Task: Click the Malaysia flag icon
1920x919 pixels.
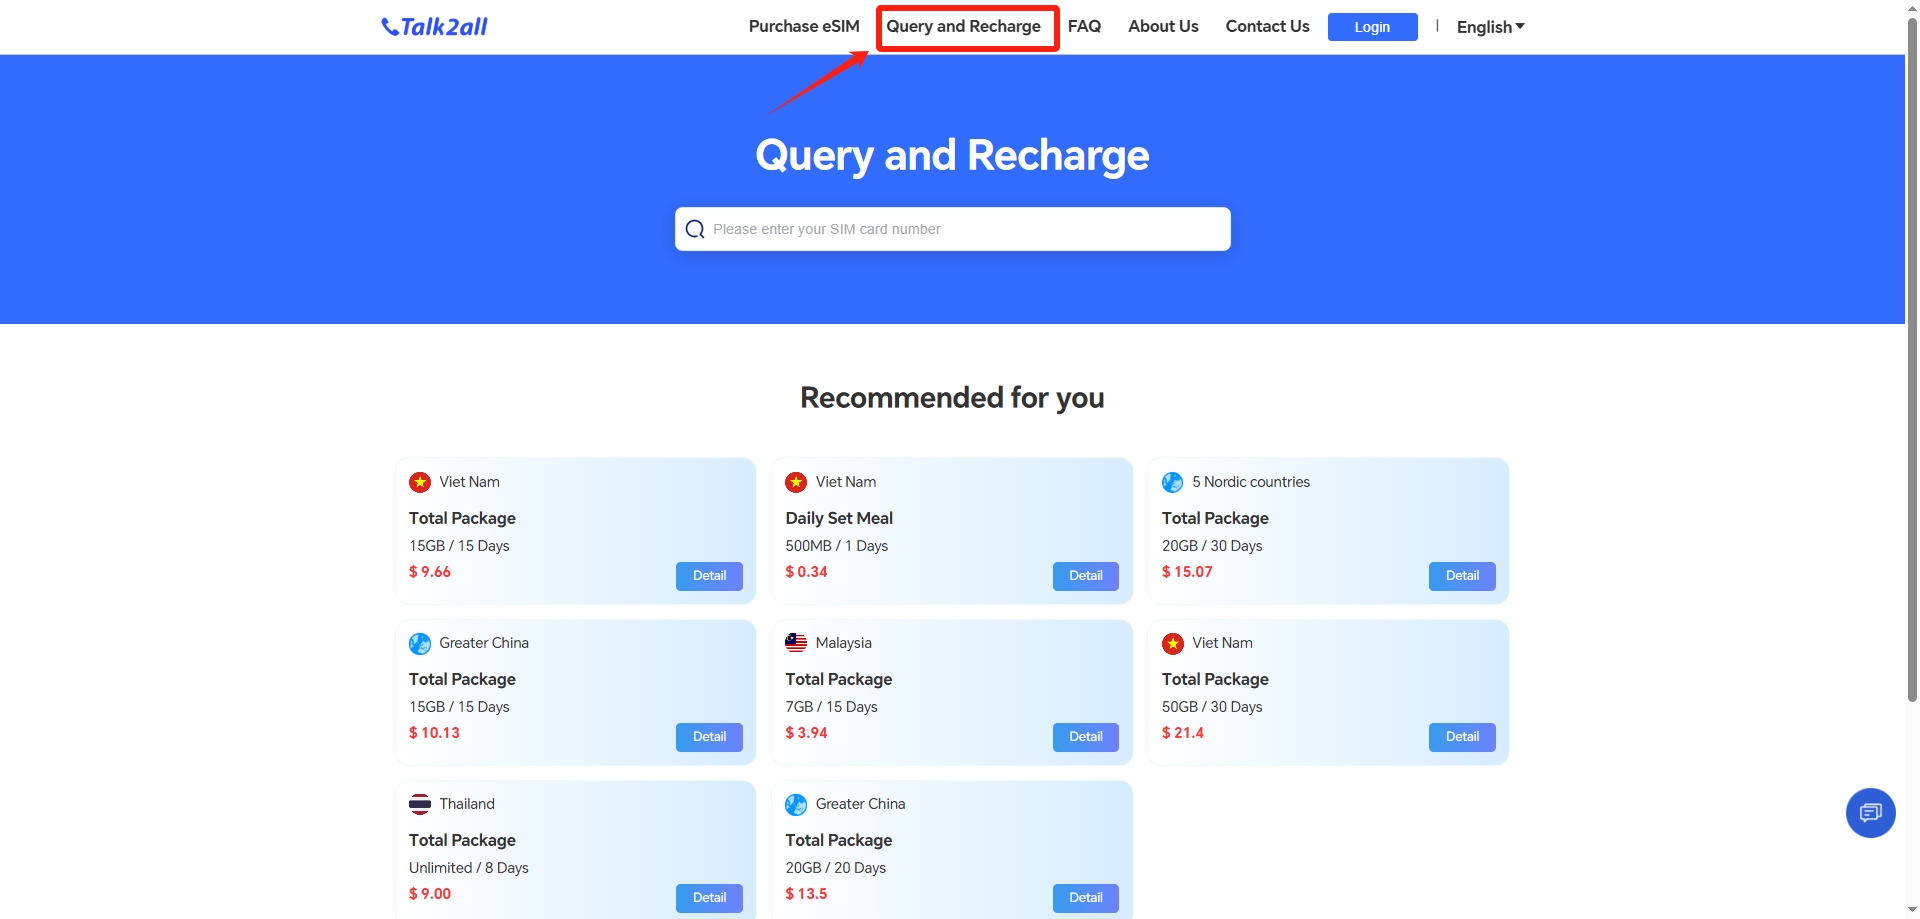Action: [x=796, y=643]
